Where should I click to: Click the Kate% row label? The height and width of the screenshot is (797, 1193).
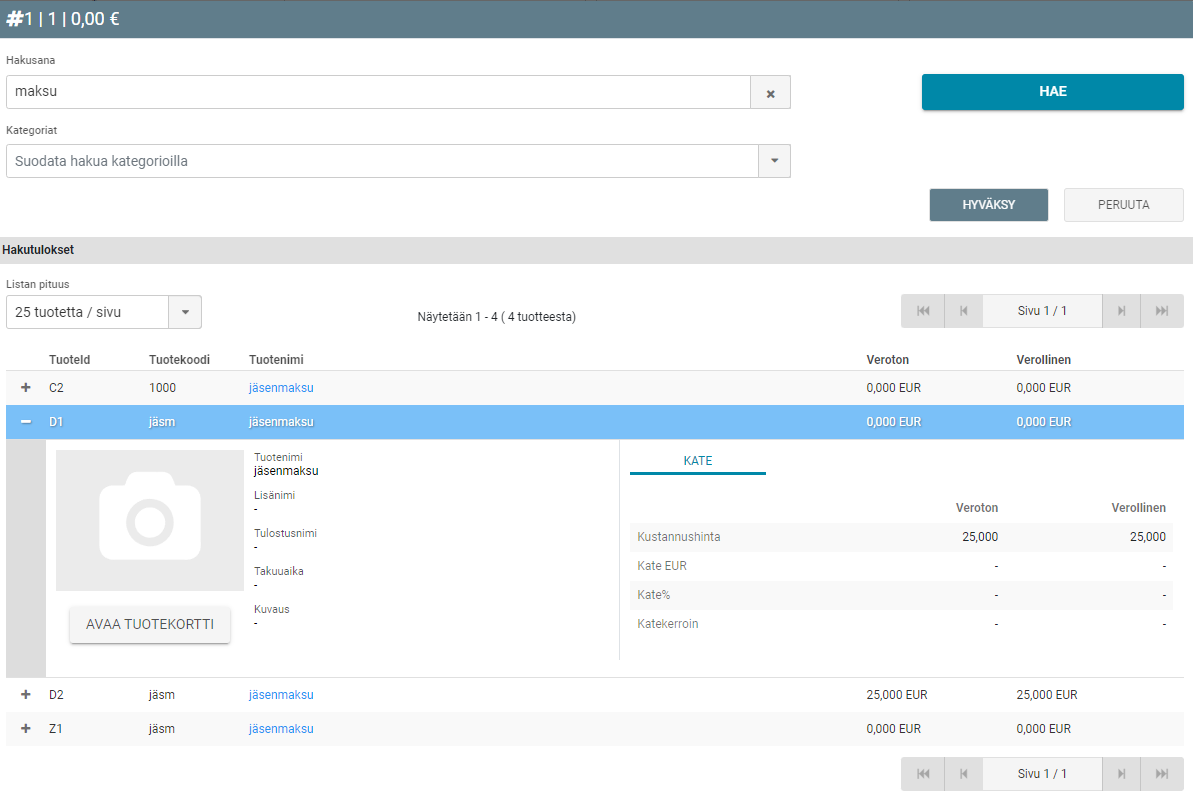point(654,595)
